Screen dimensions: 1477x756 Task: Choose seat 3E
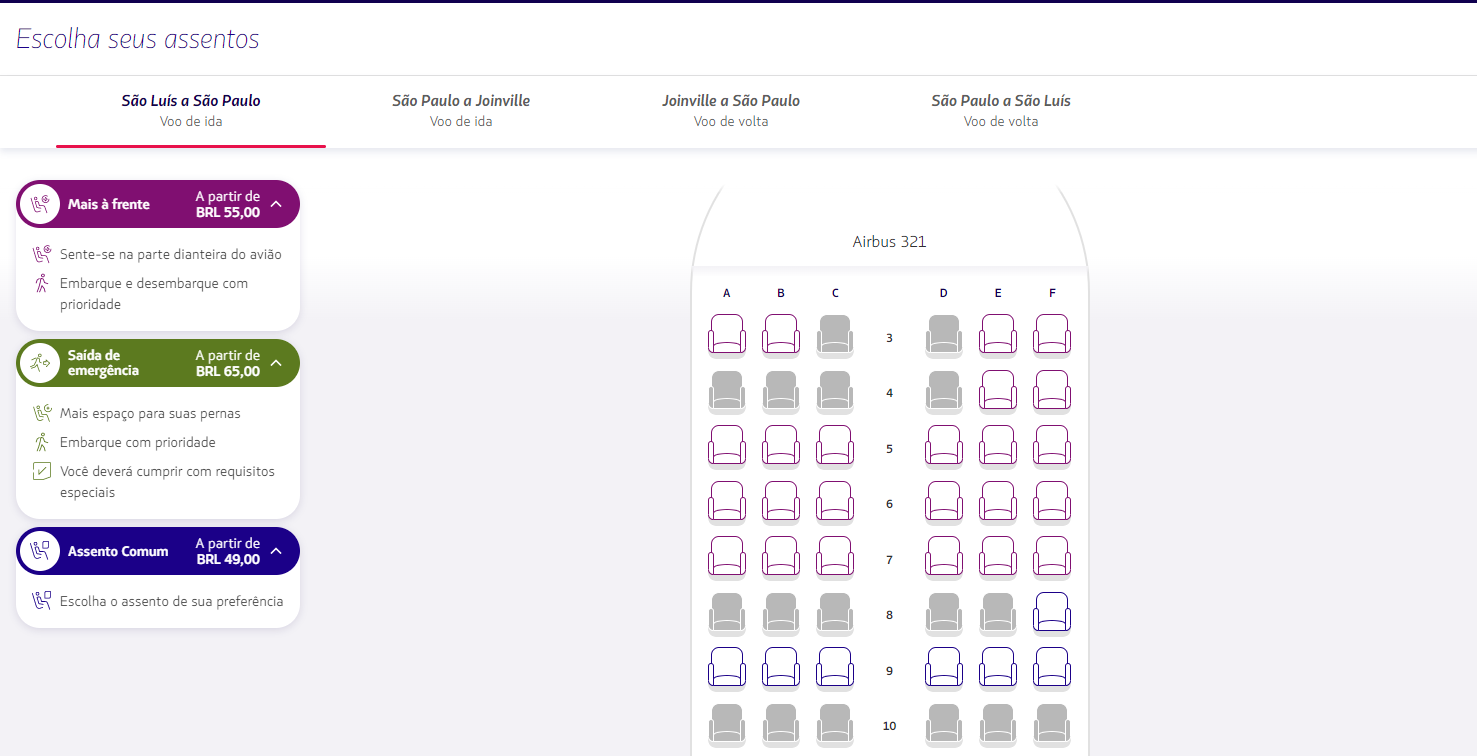[x=998, y=335]
